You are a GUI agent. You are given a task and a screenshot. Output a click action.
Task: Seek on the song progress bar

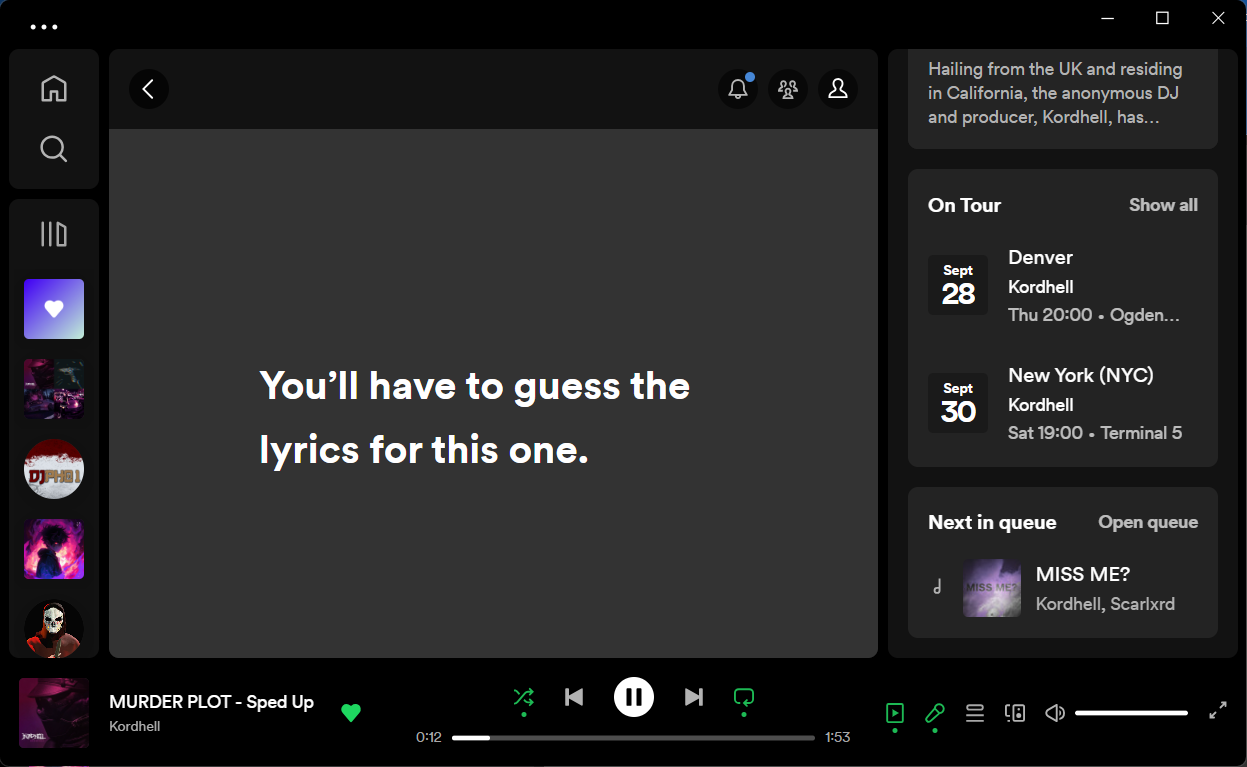633,738
